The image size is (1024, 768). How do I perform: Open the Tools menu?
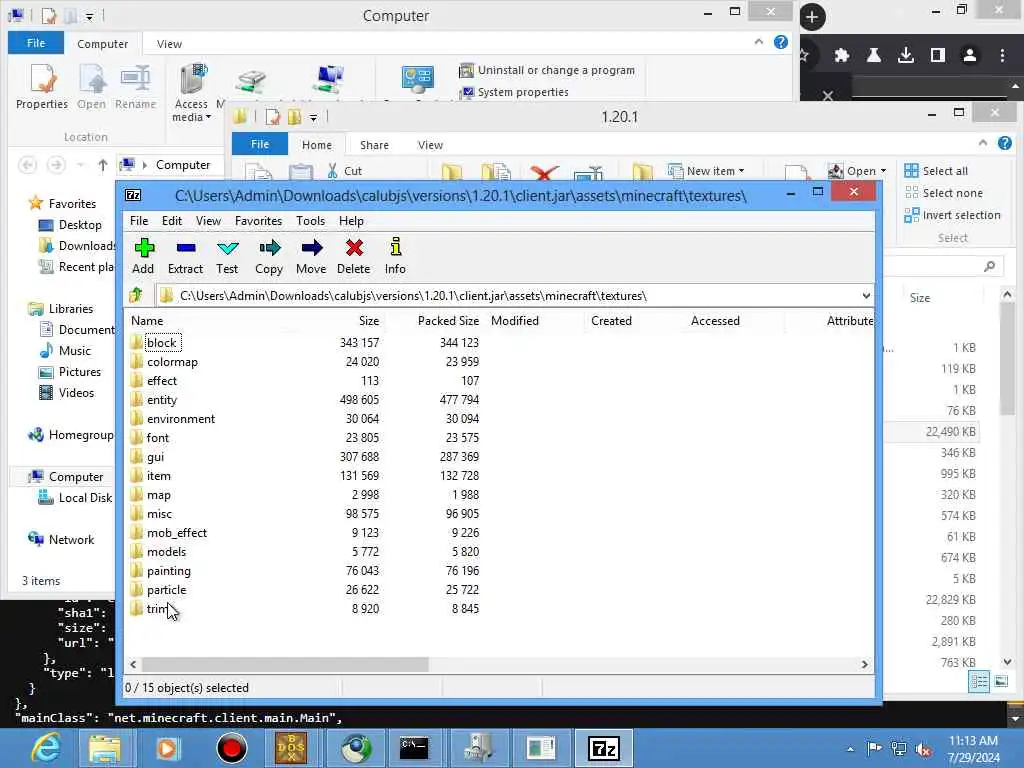(310, 221)
